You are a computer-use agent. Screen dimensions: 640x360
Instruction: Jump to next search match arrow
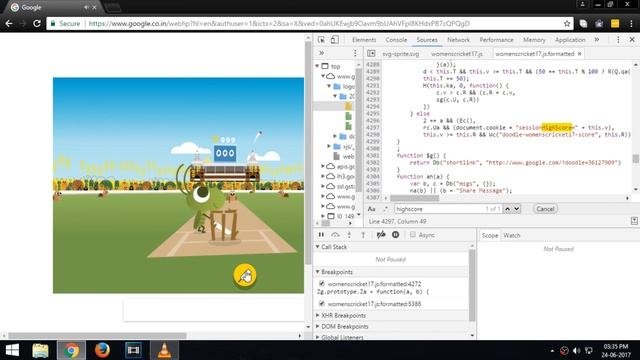point(516,209)
